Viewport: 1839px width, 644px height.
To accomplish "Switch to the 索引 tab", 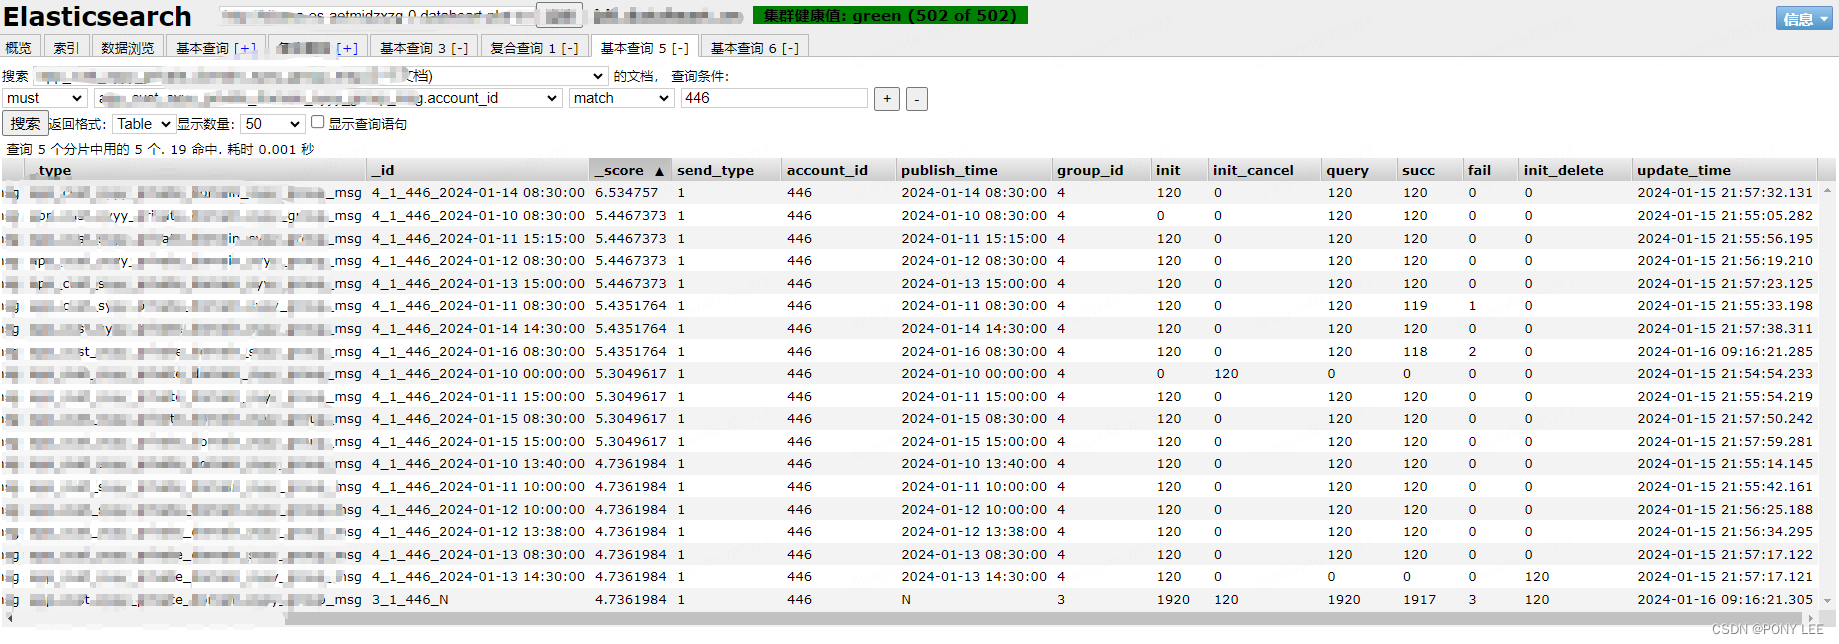I will coord(66,48).
